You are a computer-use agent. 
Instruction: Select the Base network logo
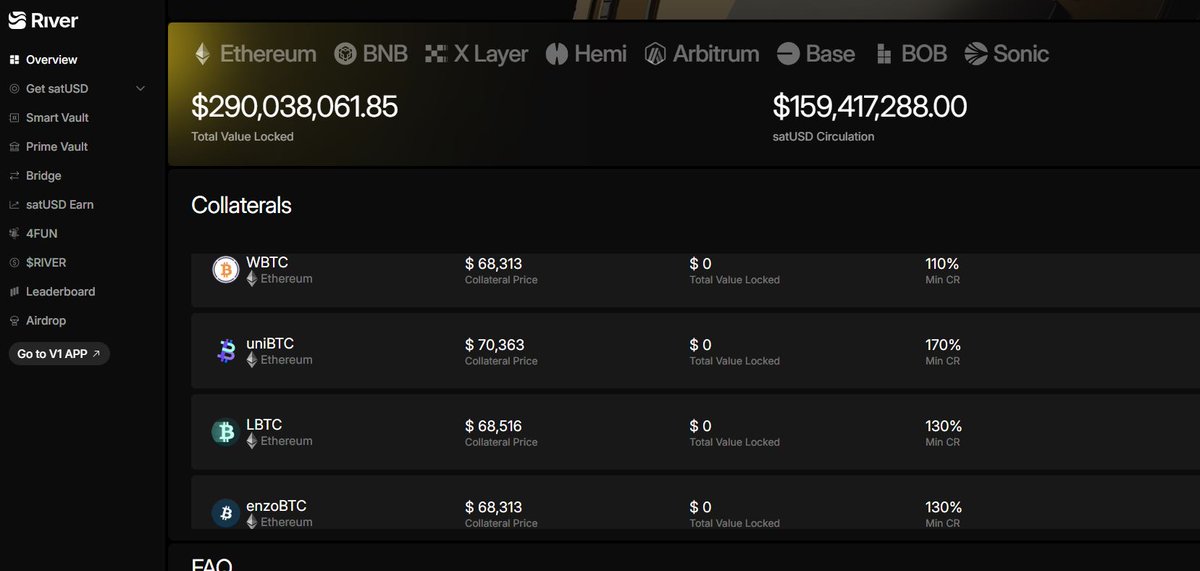pyautogui.click(x=788, y=54)
